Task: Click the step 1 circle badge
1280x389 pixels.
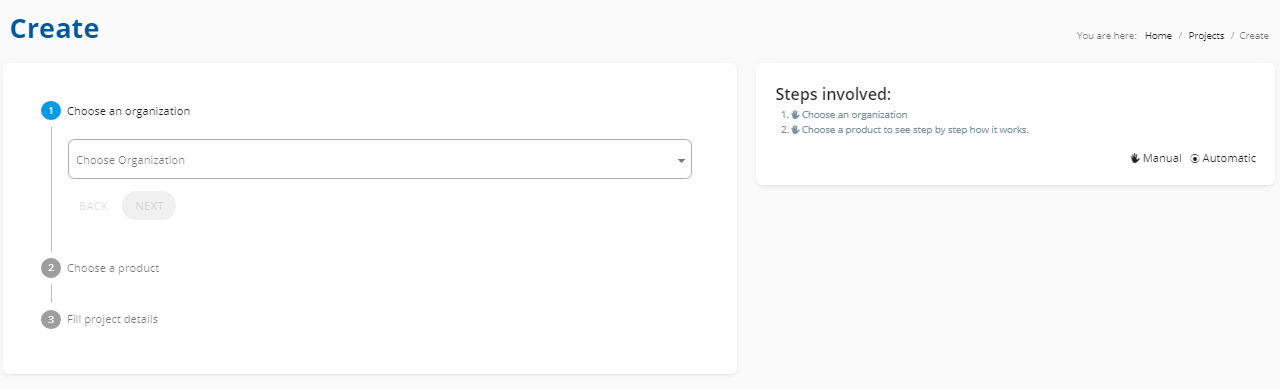Action: point(51,111)
